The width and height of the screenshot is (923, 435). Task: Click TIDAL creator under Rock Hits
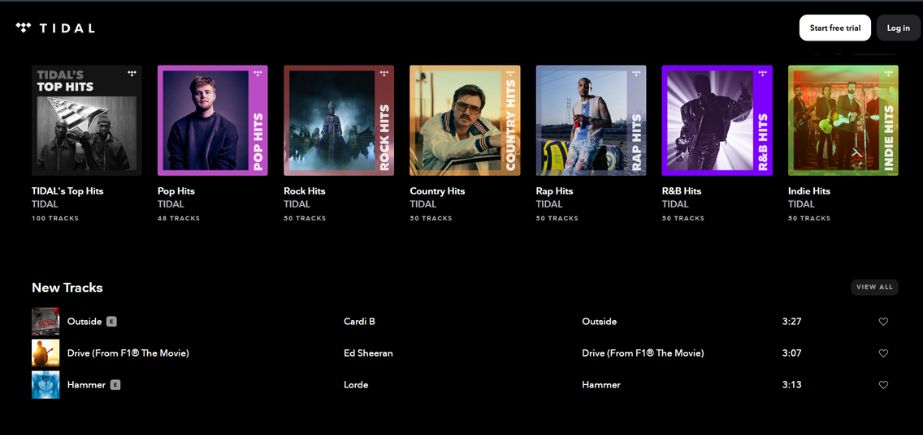(x=297, y=204)
